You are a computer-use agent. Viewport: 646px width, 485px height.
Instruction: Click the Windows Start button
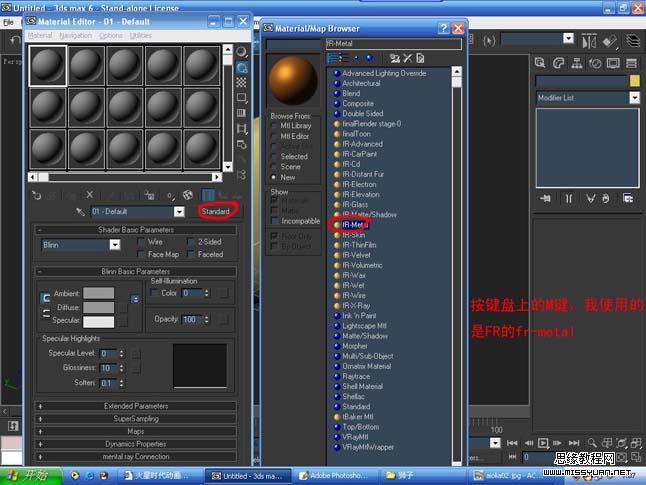point(31,476)
